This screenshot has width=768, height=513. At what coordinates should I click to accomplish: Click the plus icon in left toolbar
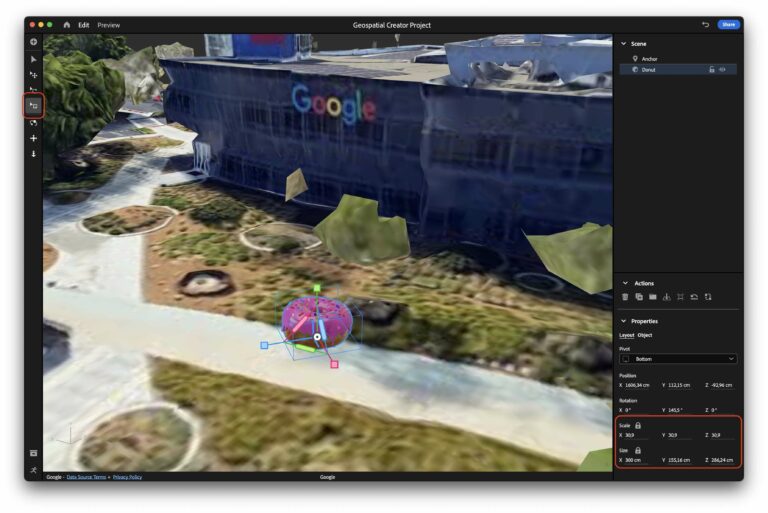click(x=33, y=138)
